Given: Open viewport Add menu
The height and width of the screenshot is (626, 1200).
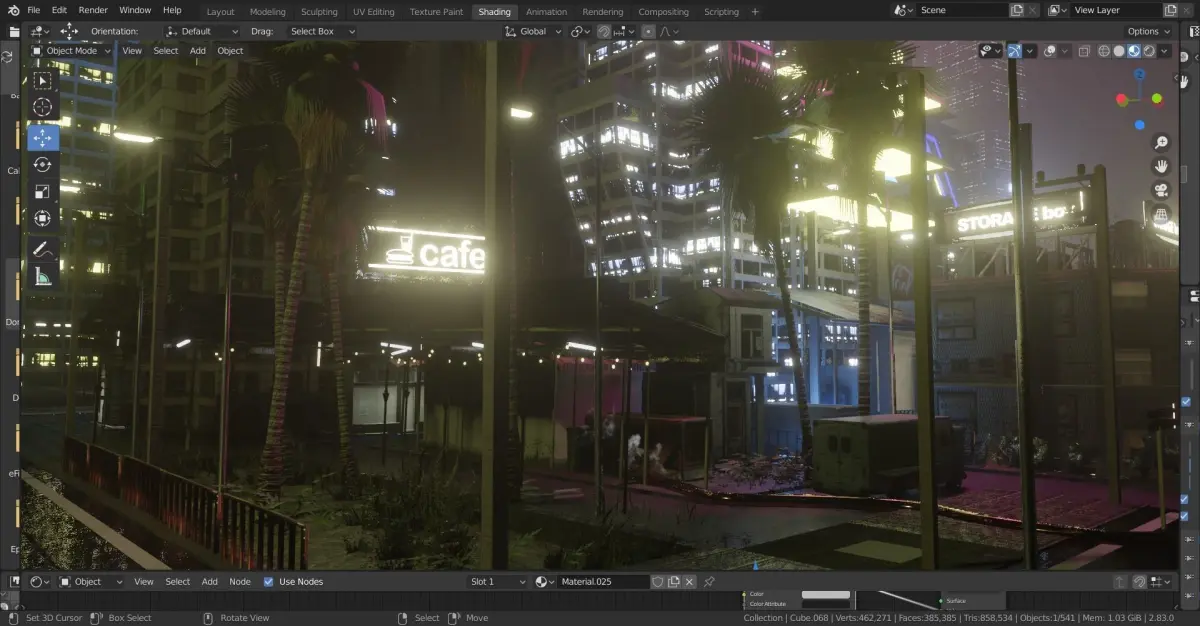Looking at the screenshot, I should pyautogui.click(x=198, y=51).
